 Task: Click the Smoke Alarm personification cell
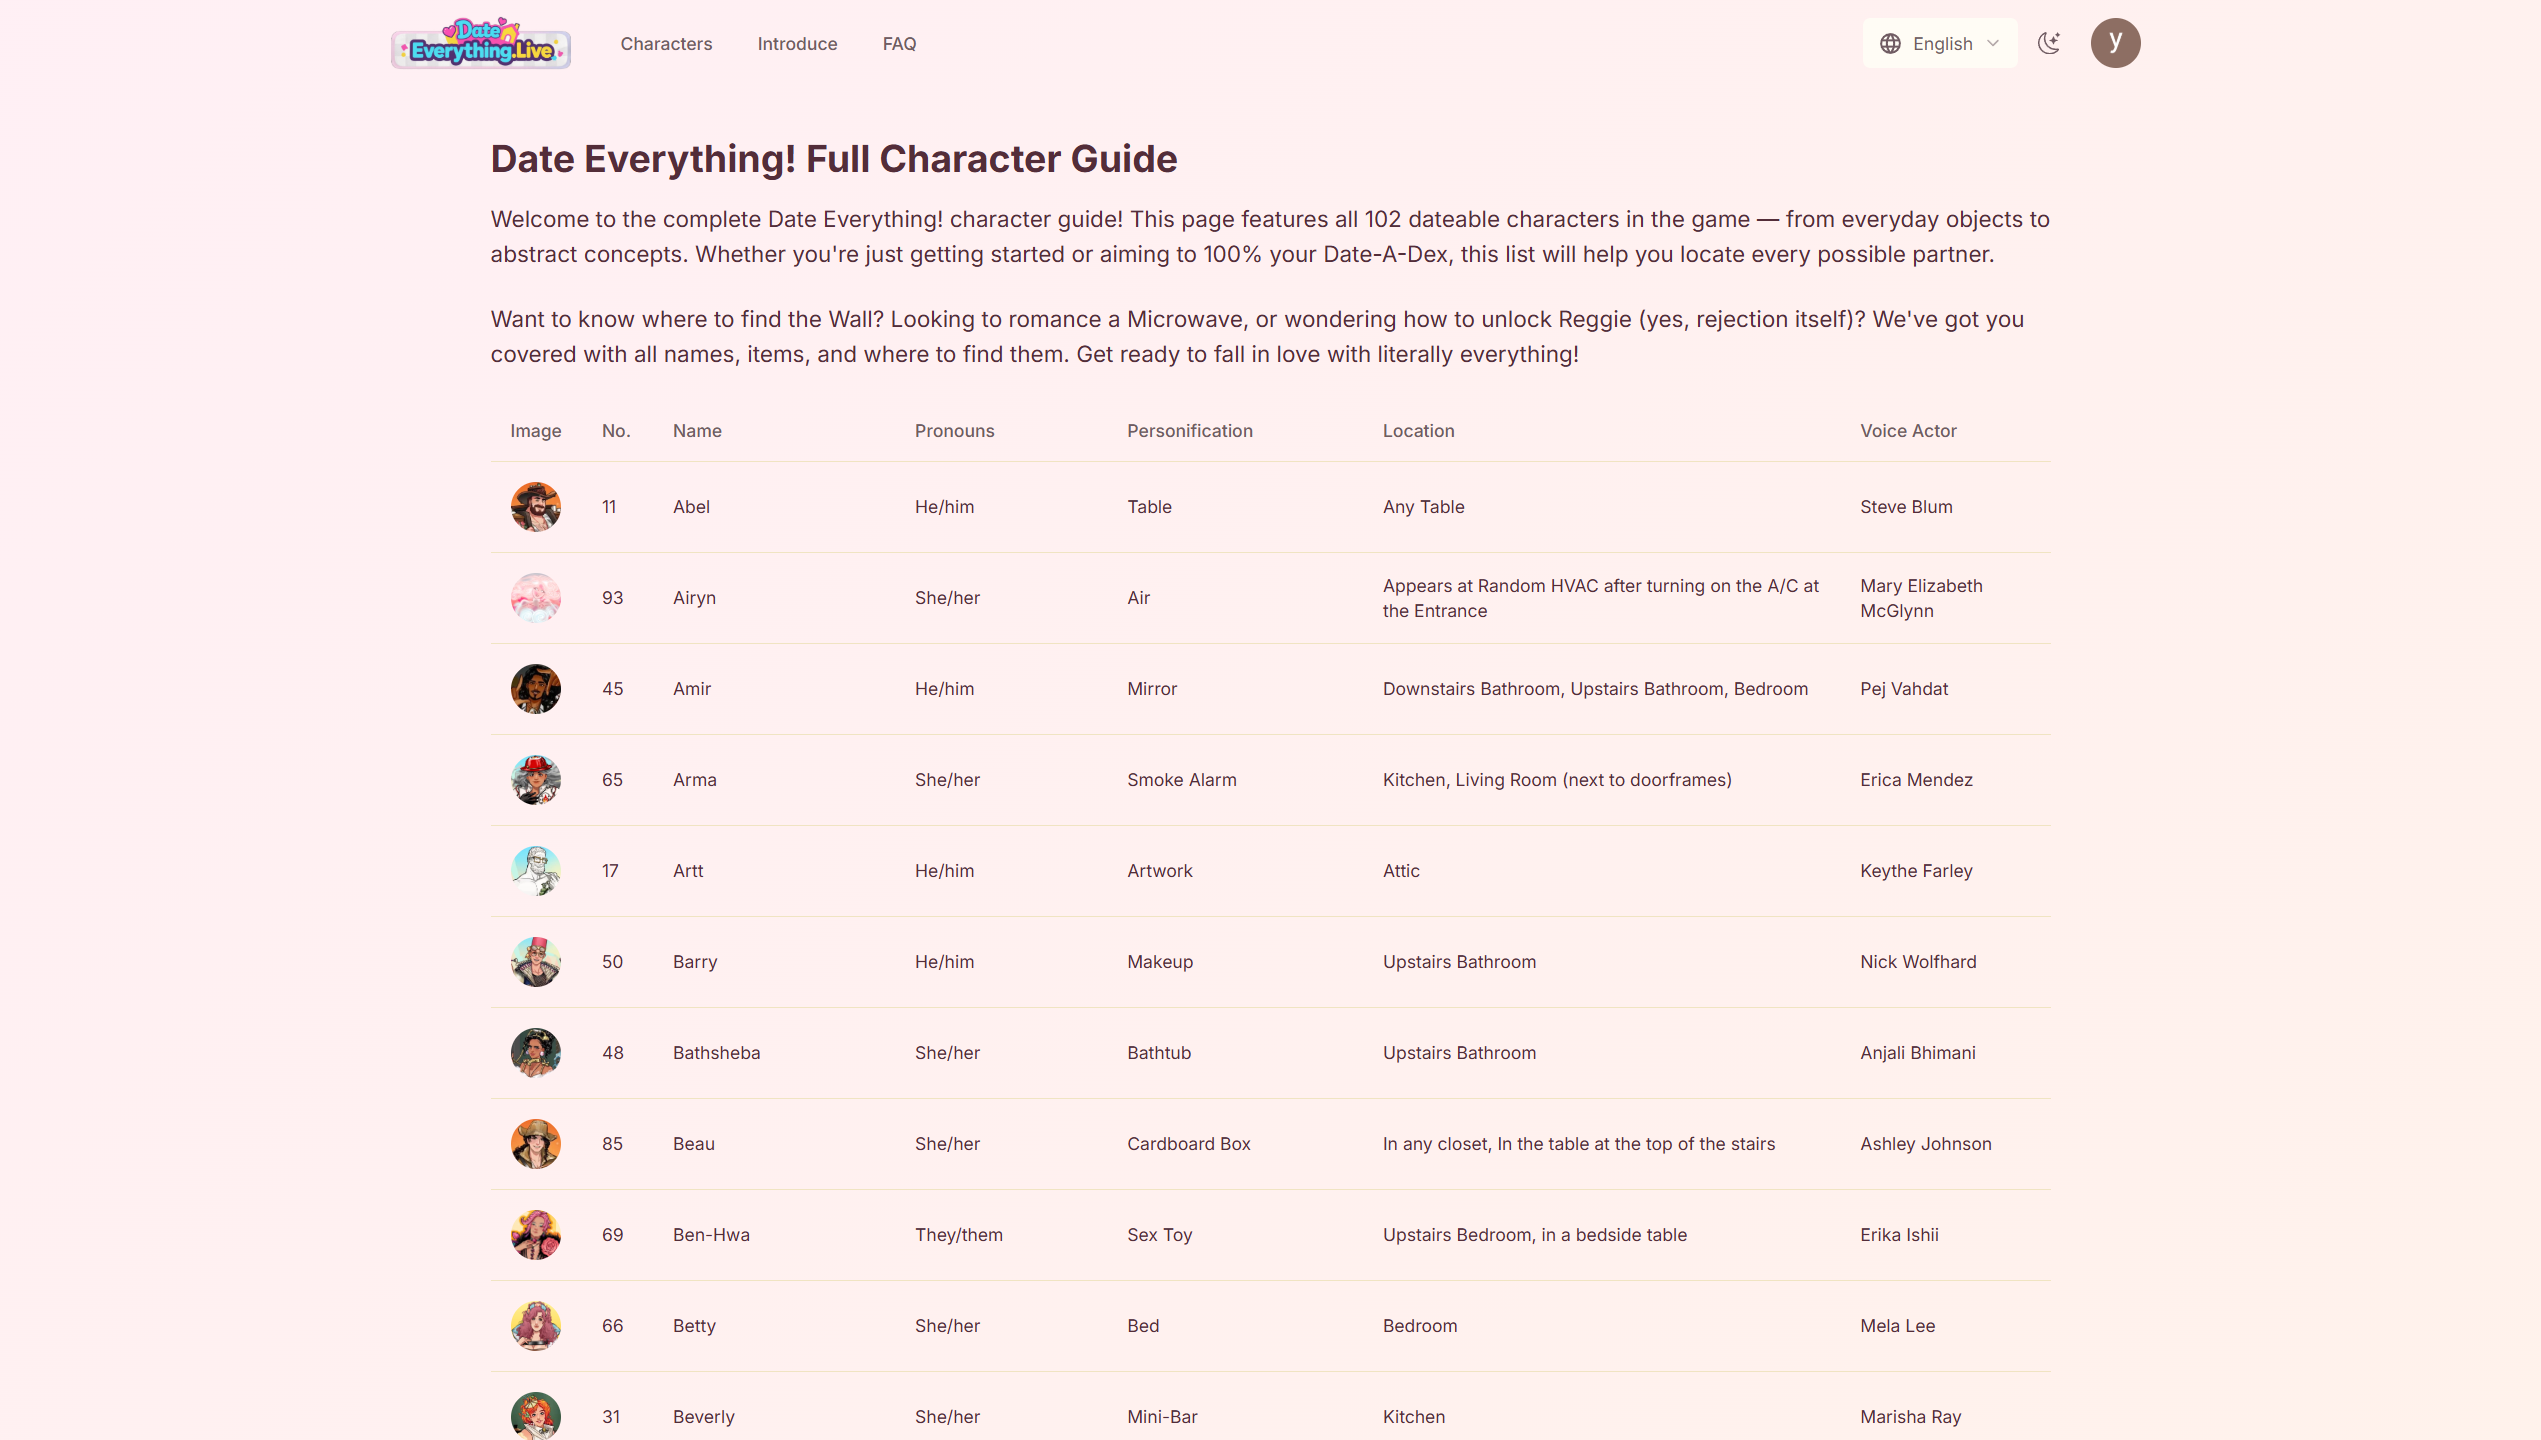[x=1181, y=780]
